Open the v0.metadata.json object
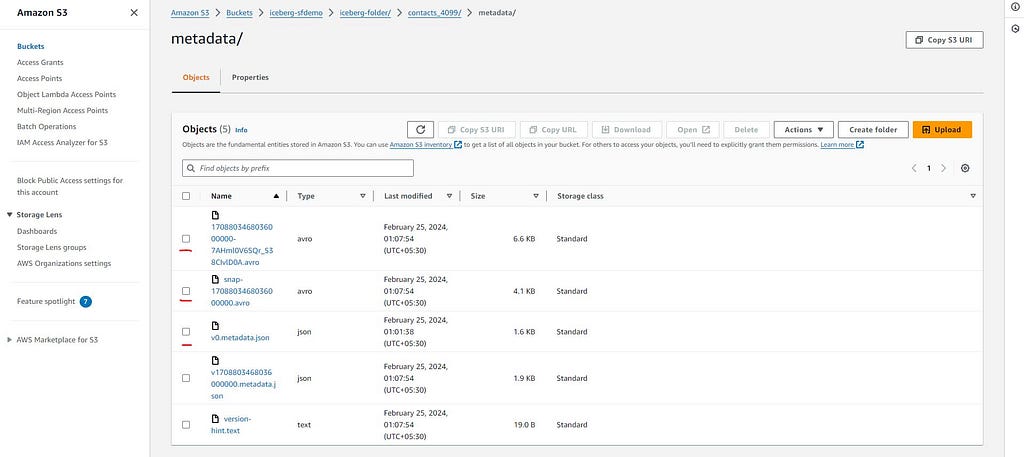Screen dimensions: 1024x457 coord(240,338)
